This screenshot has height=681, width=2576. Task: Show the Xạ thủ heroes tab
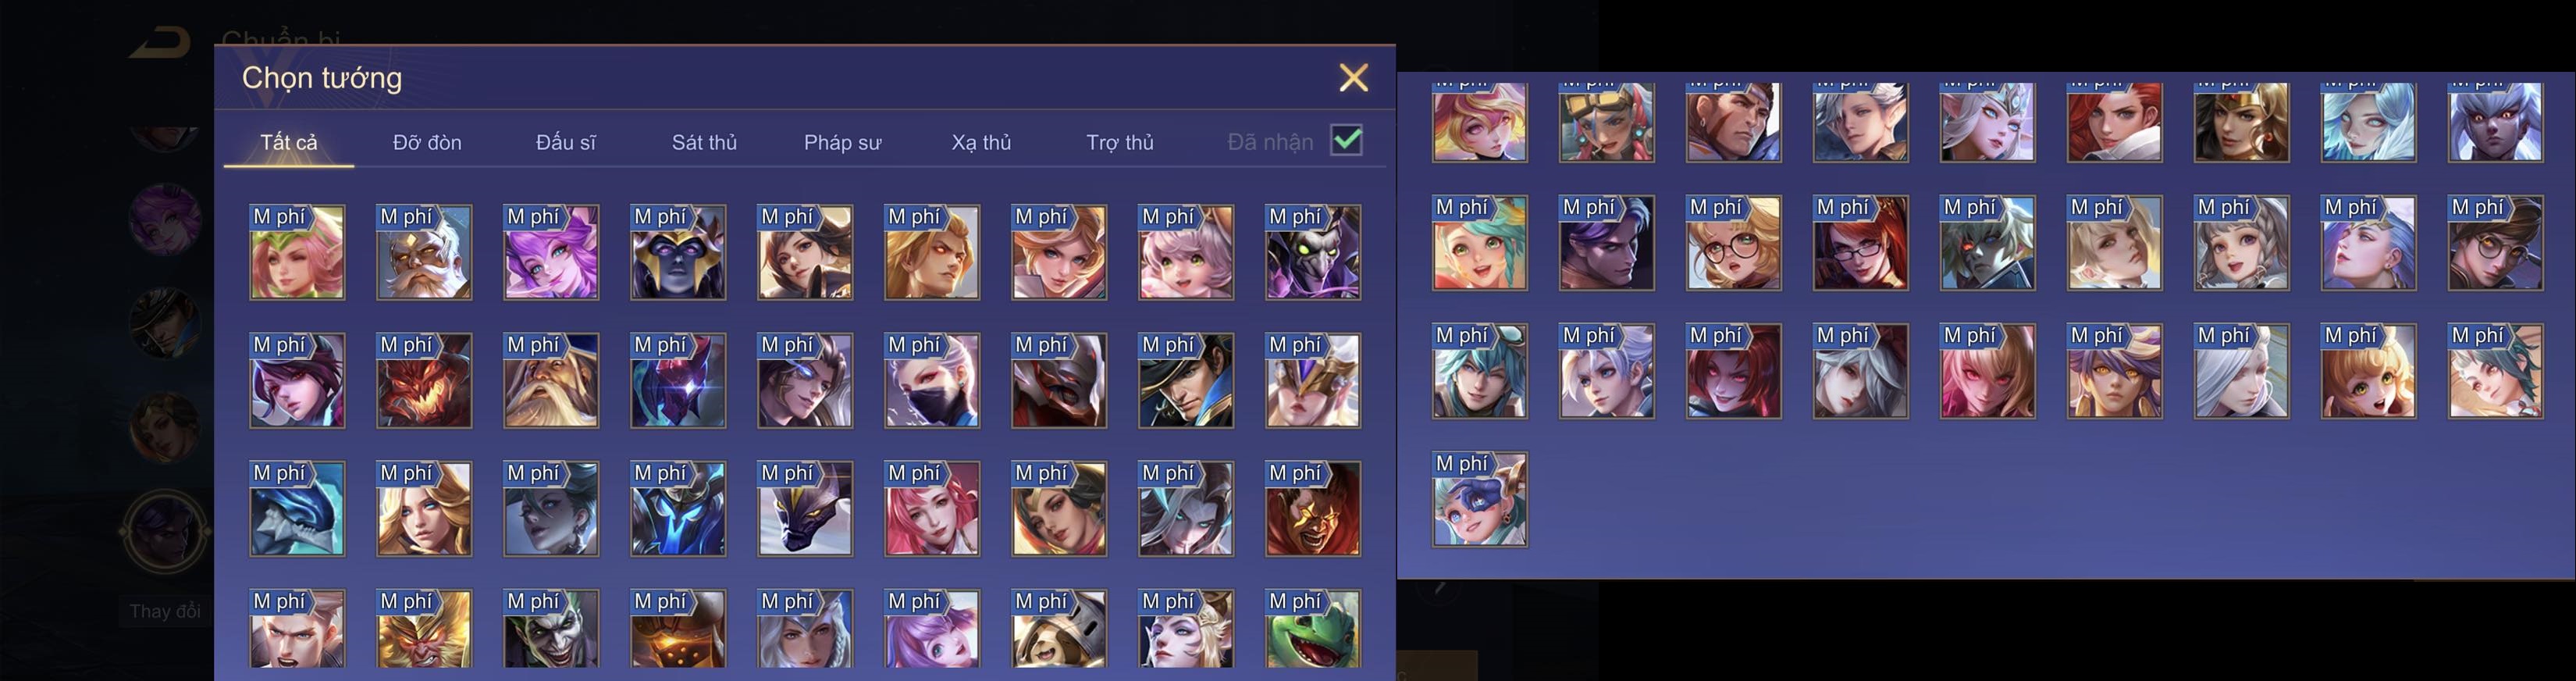click(x=981, y=142)
